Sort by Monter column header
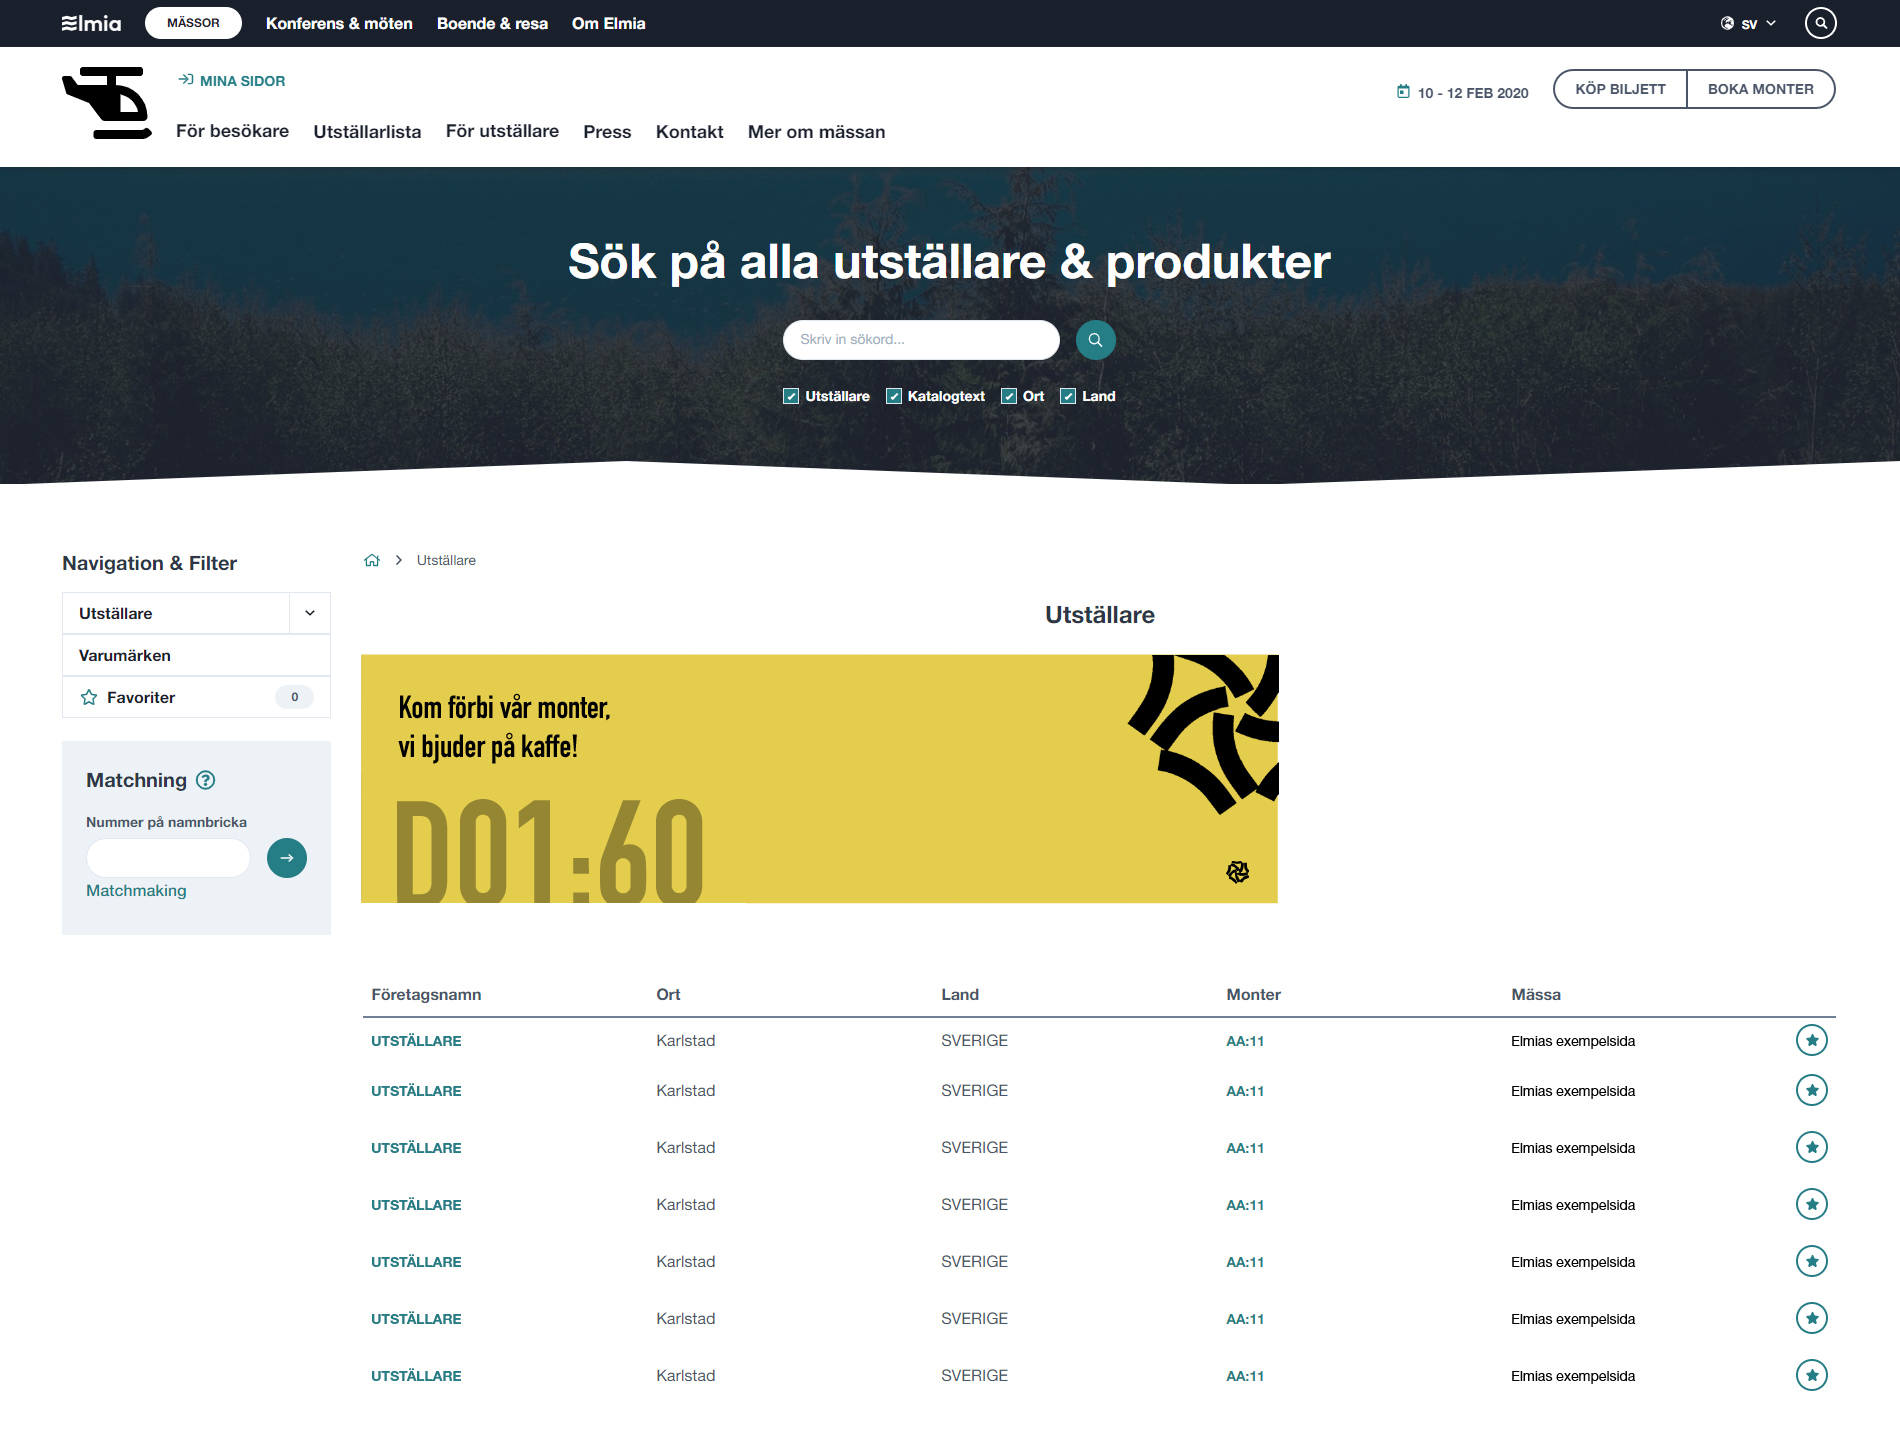The width and height of the screenshot is (1900, 1432). coord(1253,994)
